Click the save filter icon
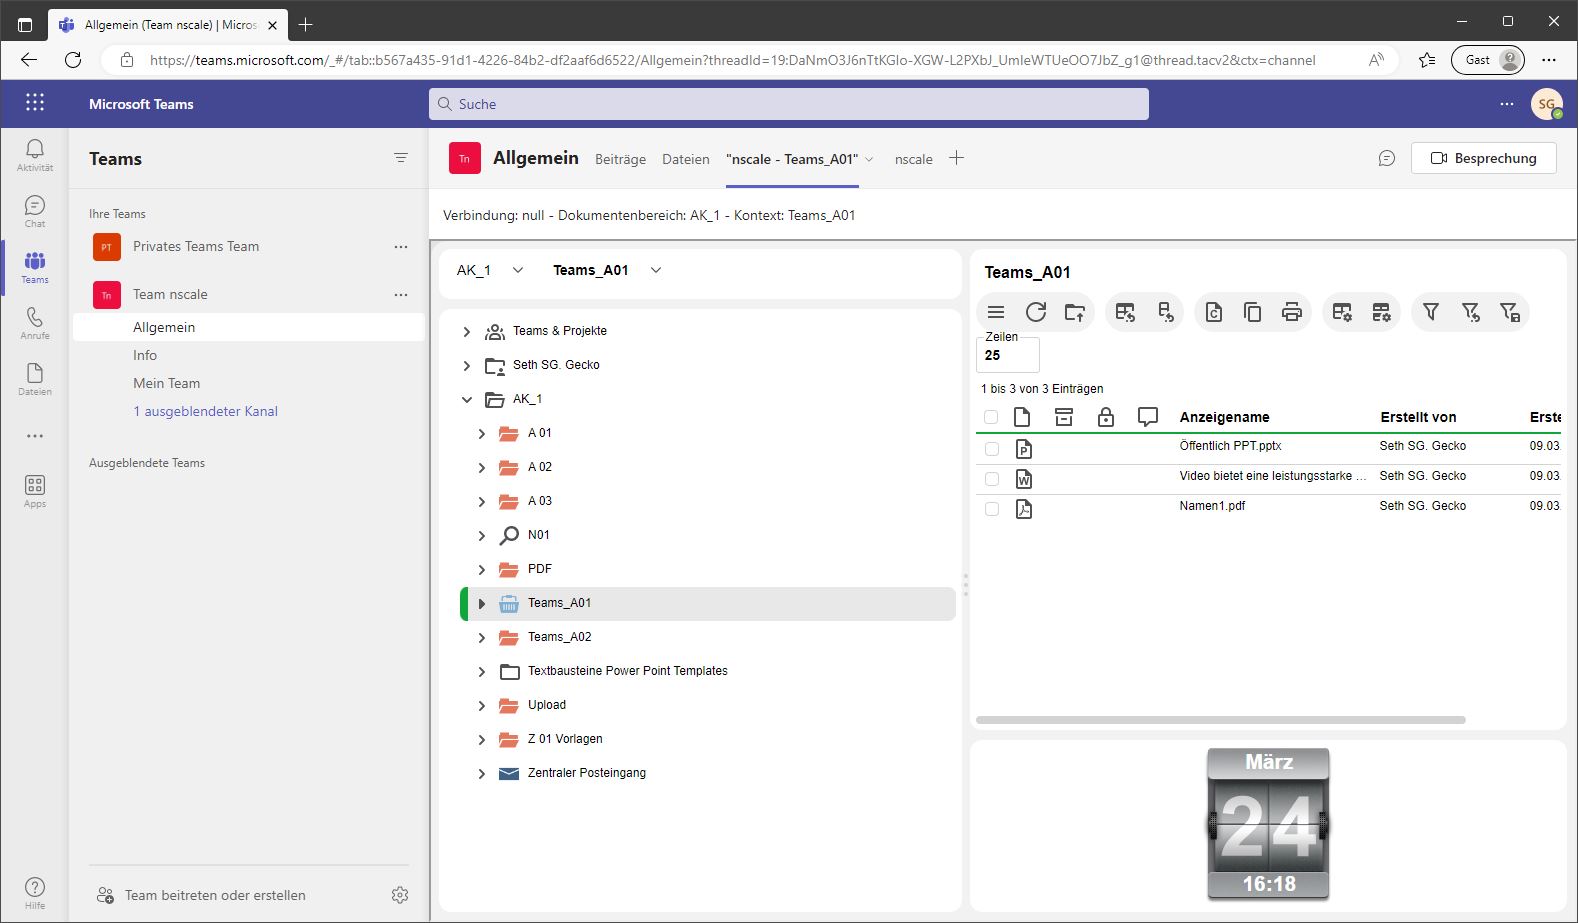This screenshot has height=923, width=1578. 1510,313
